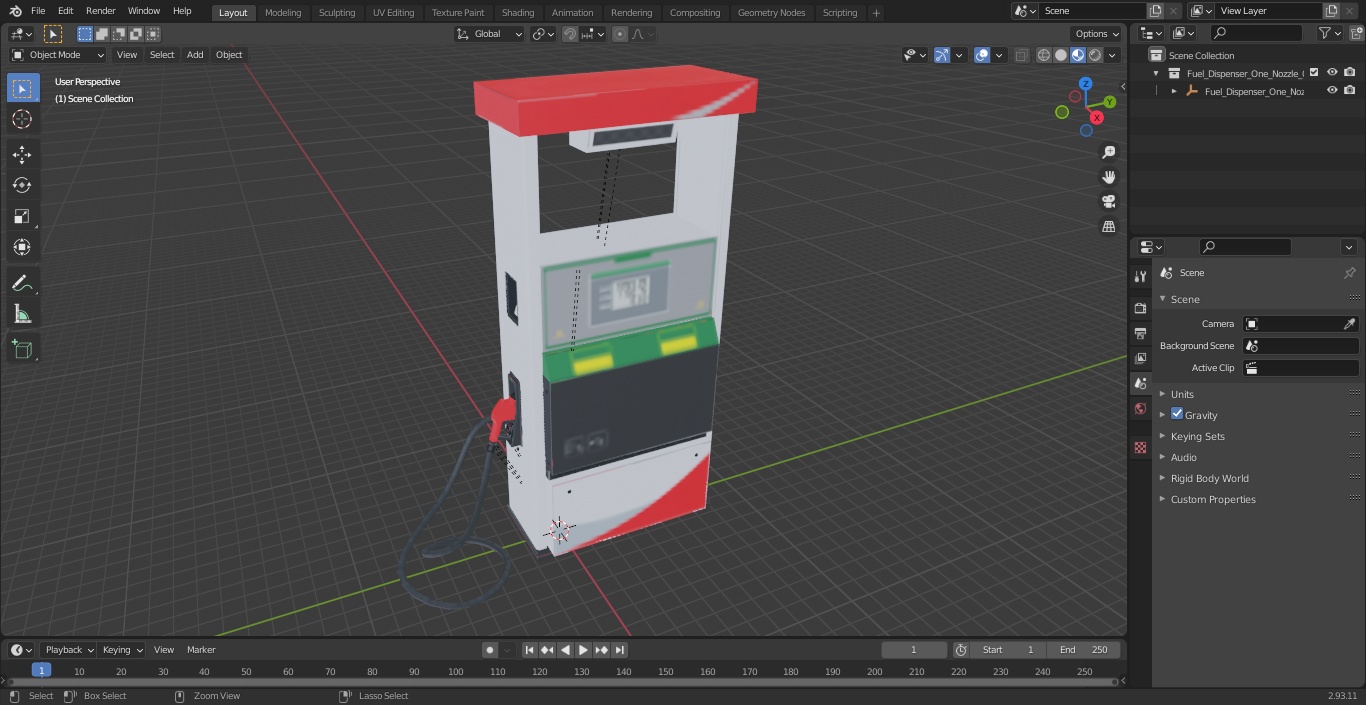Activate the Rotate tool
The height and width of the screenshot is (705, 1366).
22,185
